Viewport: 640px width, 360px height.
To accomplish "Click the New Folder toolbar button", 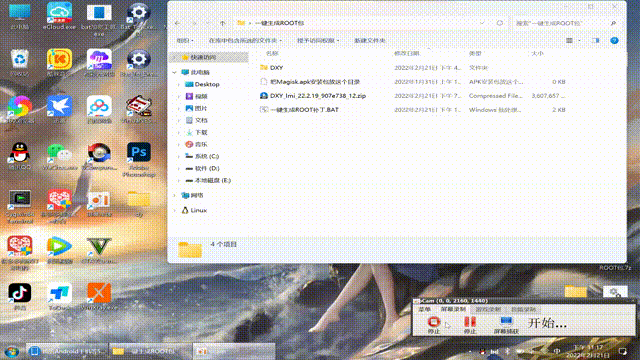I will tap(370, 40).
